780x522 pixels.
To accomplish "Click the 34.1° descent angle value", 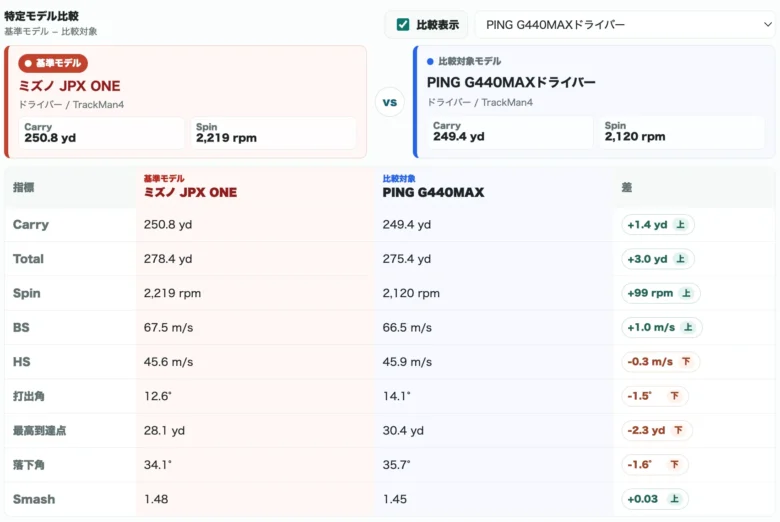I will (x=158, y=465).
